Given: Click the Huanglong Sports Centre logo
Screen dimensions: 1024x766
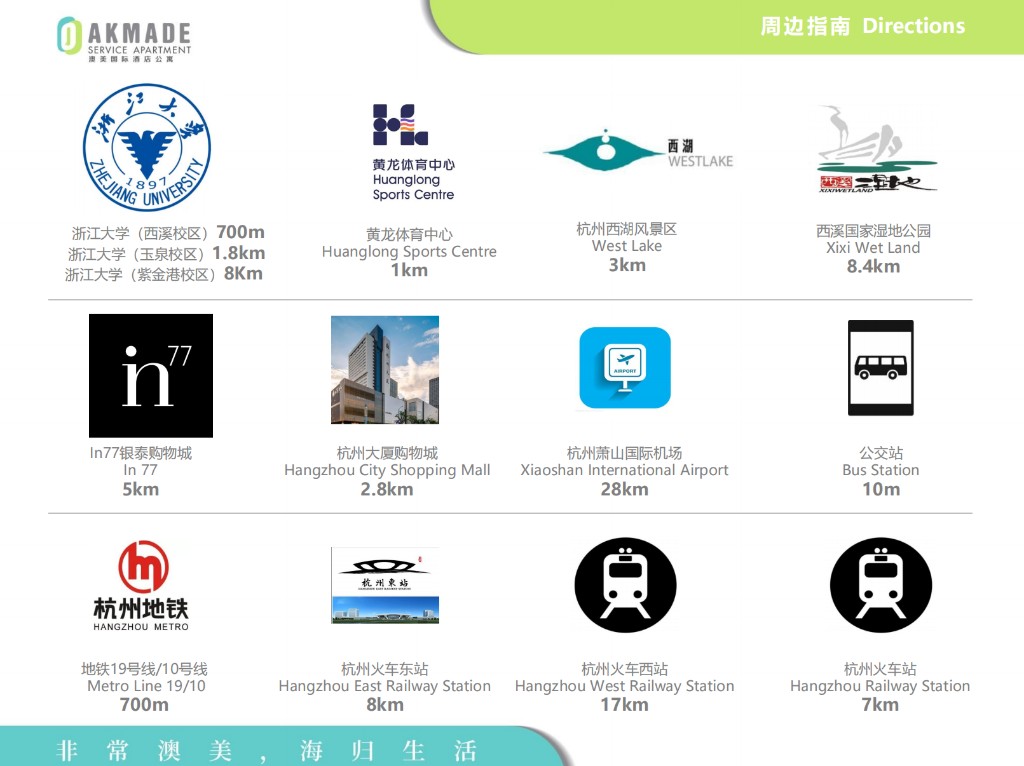Looking at the screenshot, I should (x=413, y=152).
